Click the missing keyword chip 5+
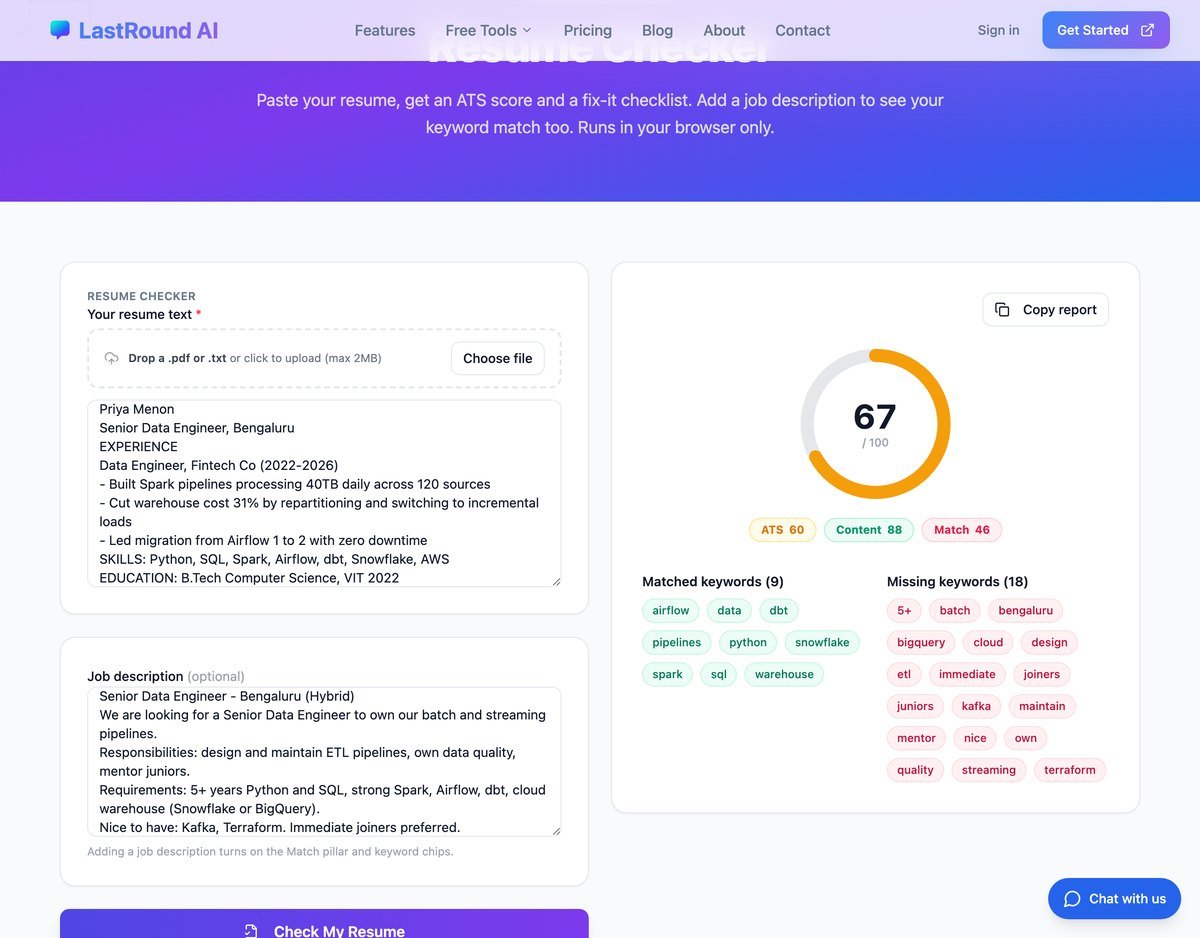This screenshot has height=938, width=1200. 904,610
